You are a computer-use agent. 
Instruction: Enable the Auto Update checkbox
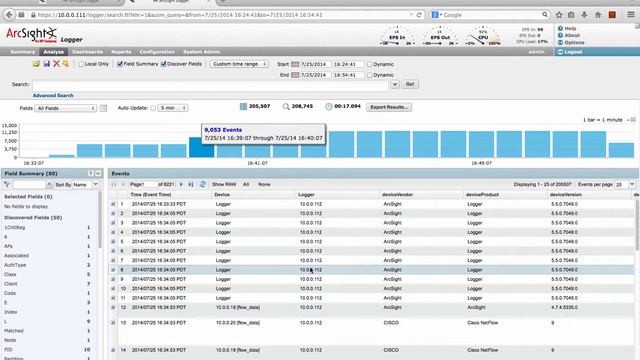tap(153, 108)
